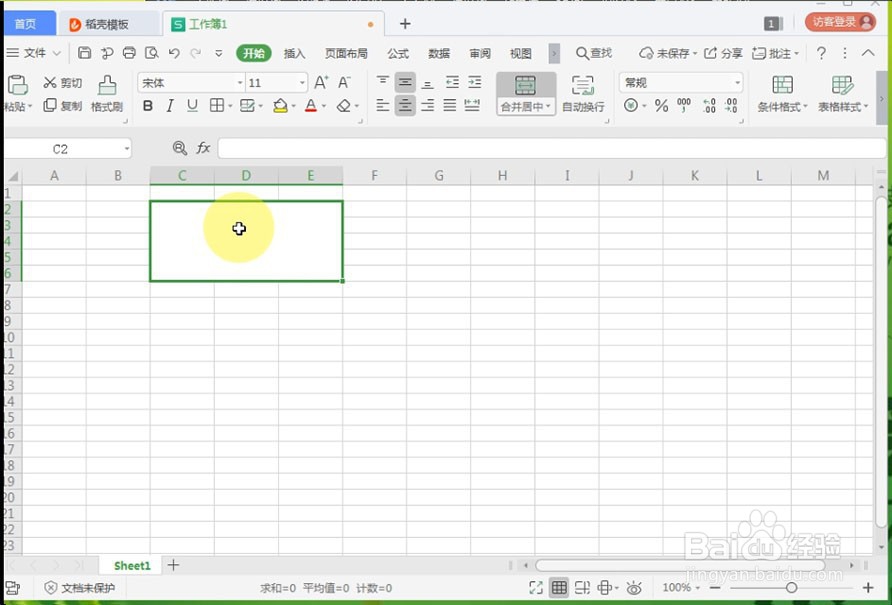Click the eraser clear-format icon
This screenshot has height=605, width=892.
(343, 106)
